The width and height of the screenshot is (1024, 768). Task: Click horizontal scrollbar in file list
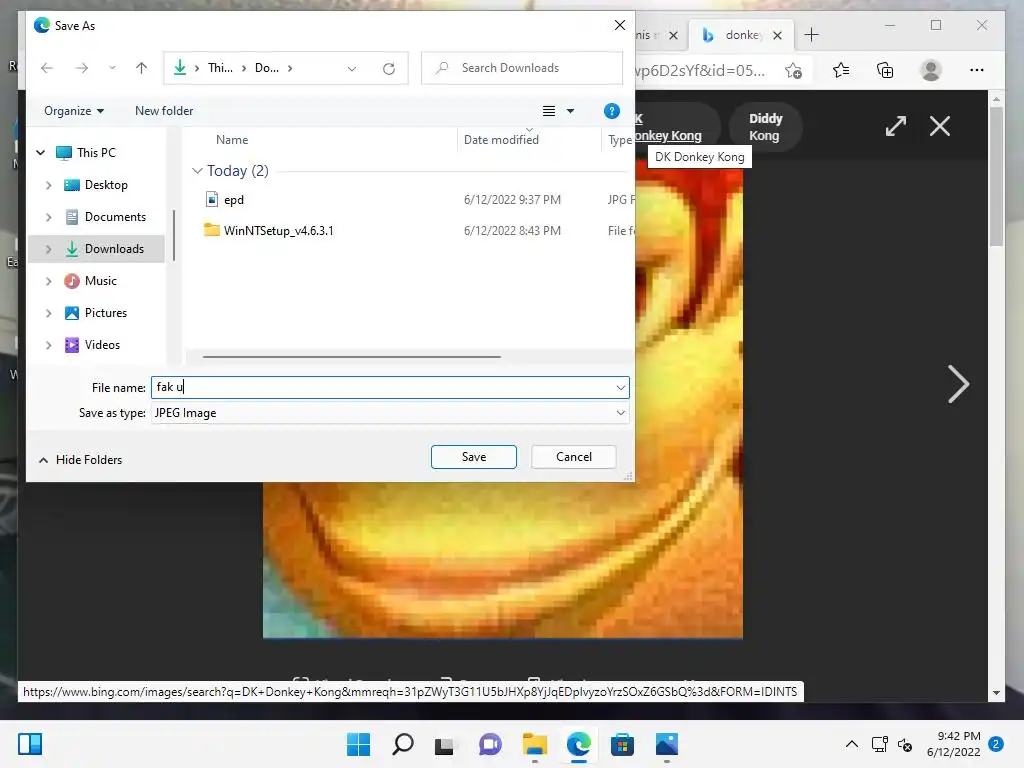(351, 357)
